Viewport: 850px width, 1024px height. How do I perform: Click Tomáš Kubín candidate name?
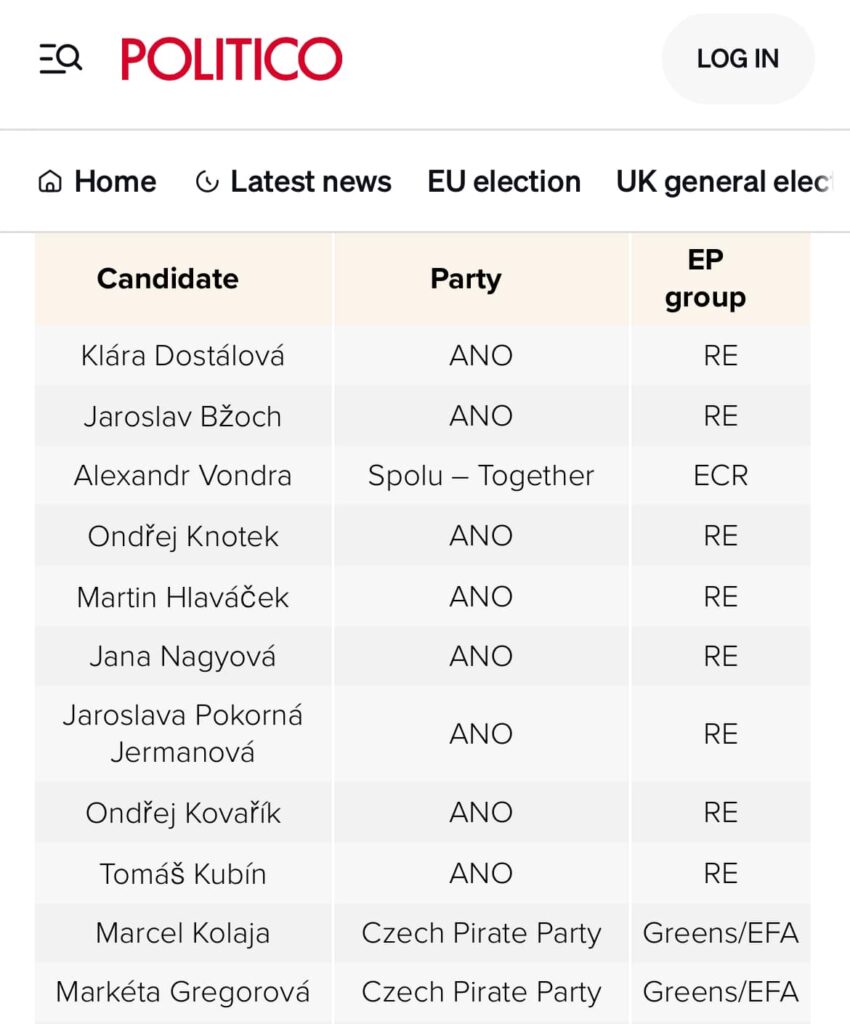point(183,874)
